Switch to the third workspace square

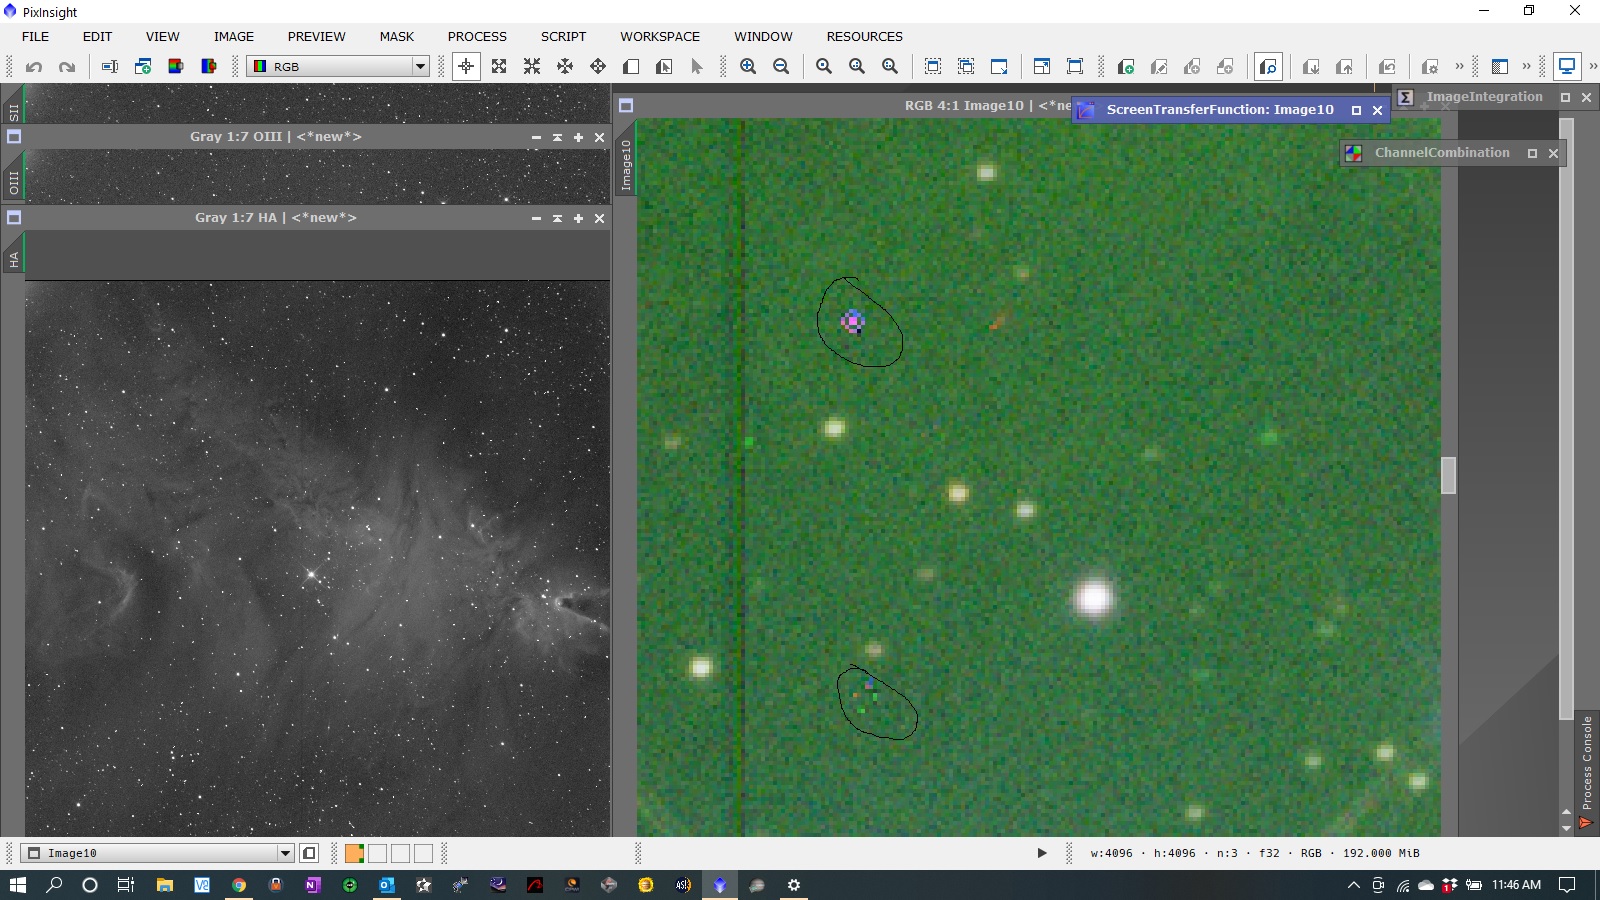coord(400,853)
